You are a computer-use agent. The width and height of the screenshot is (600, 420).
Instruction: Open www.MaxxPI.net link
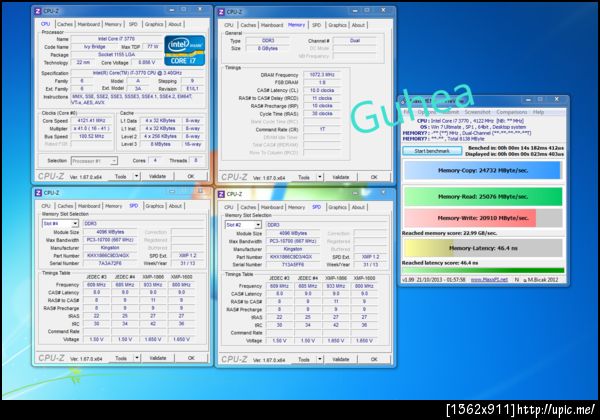click(x=489, y=280)
